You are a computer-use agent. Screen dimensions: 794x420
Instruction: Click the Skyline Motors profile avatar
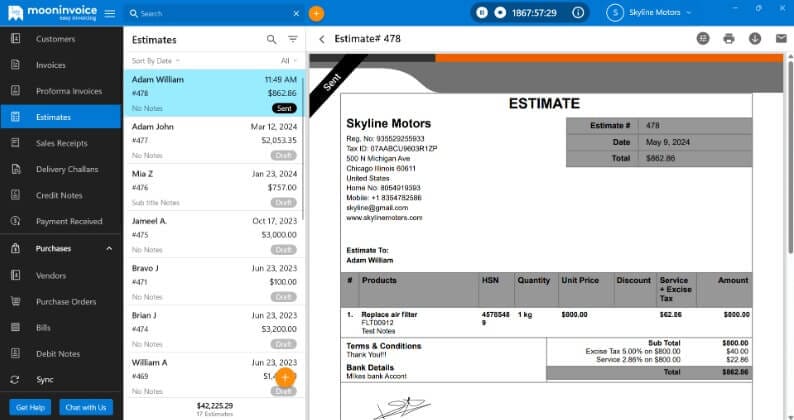click(615, 13)
